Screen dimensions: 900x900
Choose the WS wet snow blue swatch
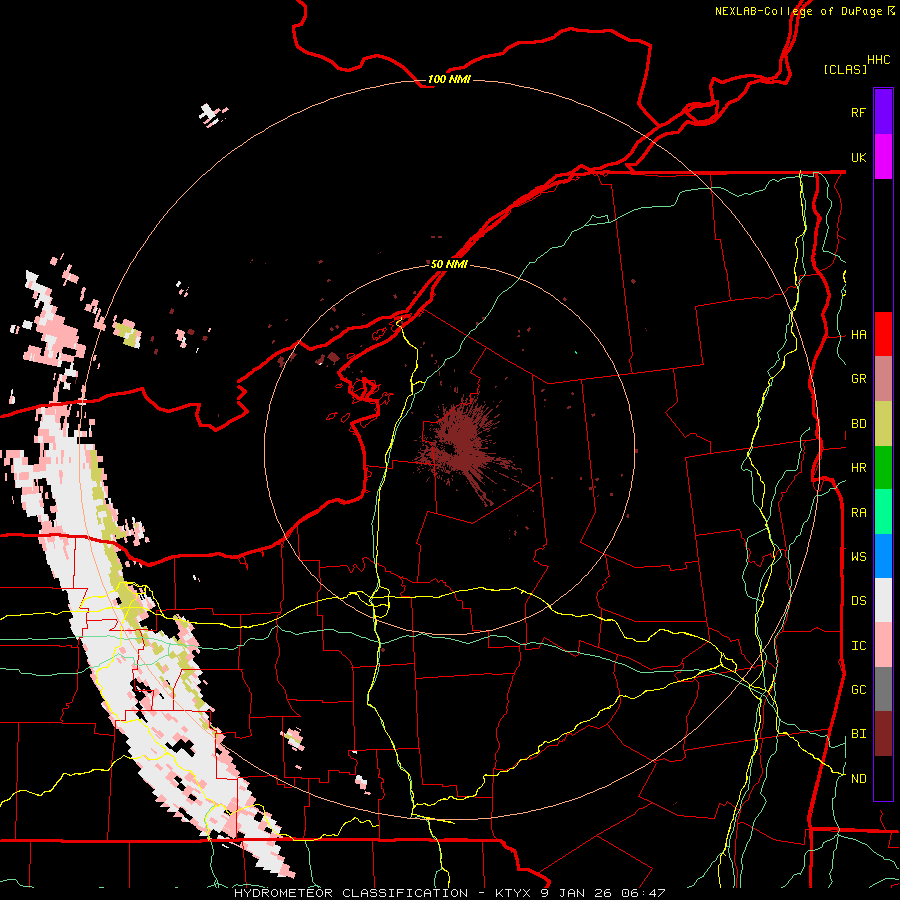point(883,556)
